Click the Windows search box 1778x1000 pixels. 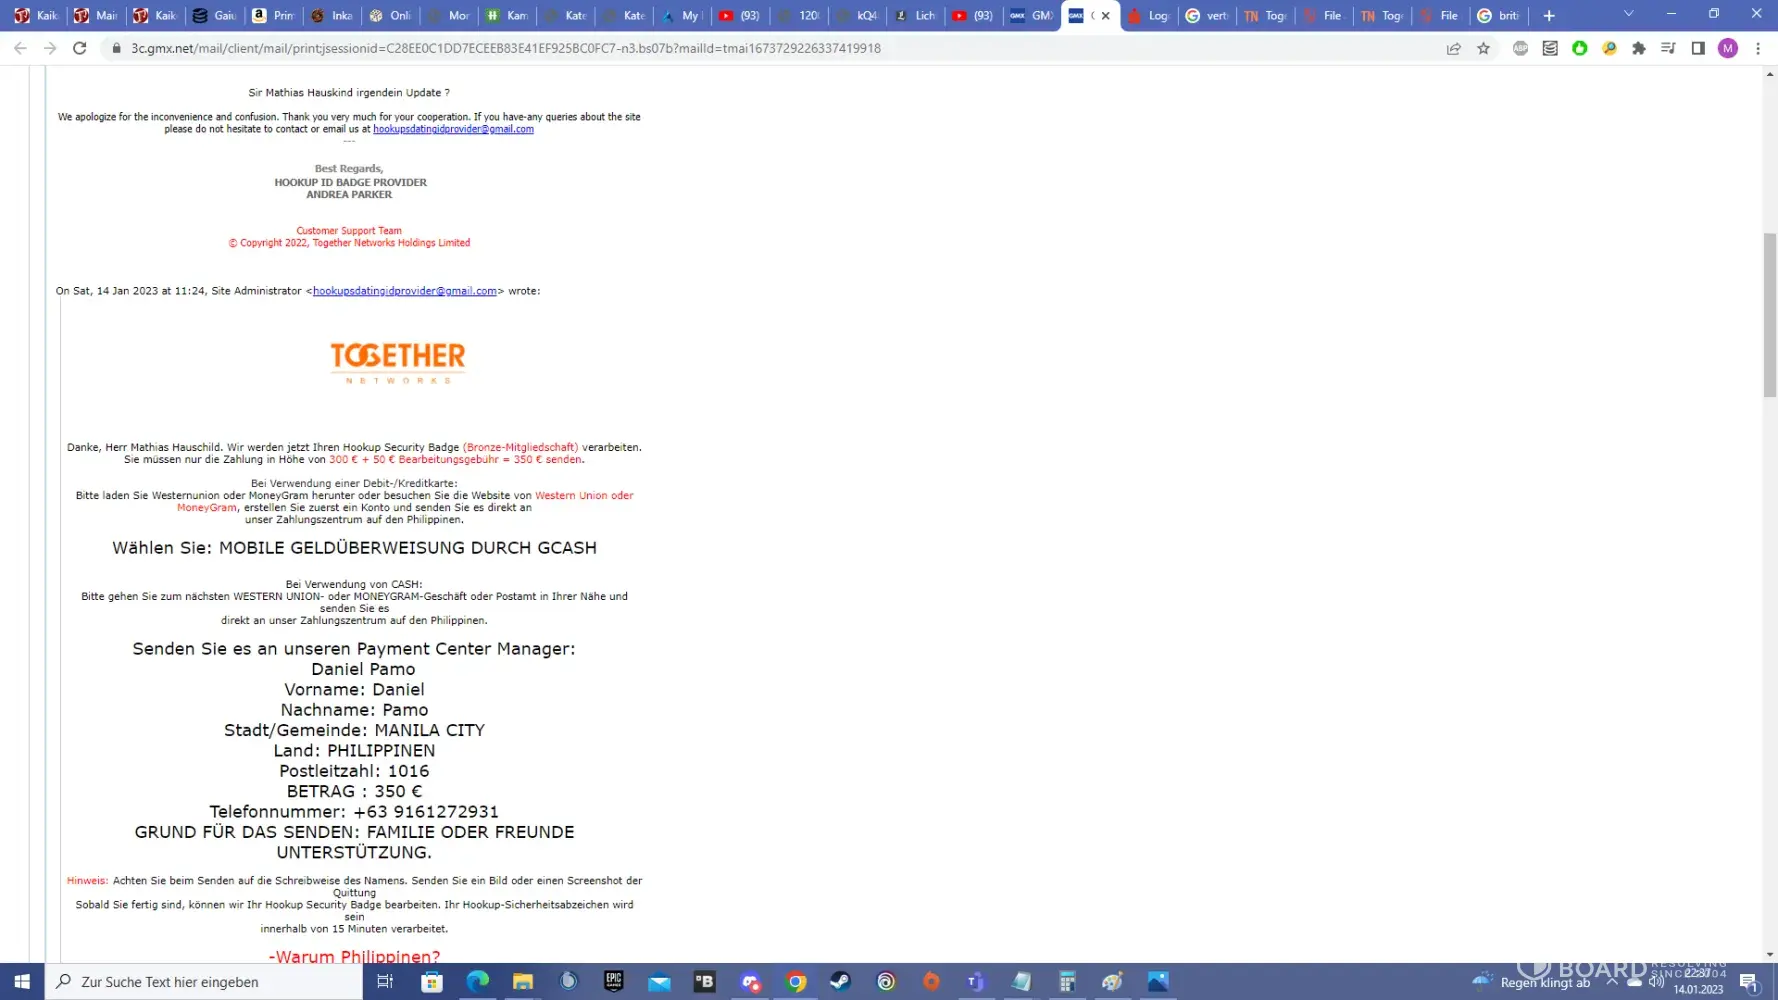click(204, 982)
